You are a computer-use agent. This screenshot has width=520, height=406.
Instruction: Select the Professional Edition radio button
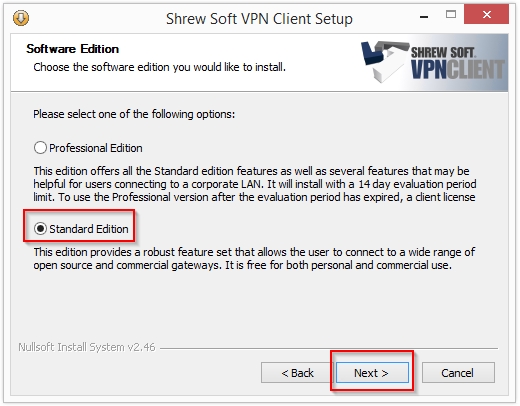(40, 148)
